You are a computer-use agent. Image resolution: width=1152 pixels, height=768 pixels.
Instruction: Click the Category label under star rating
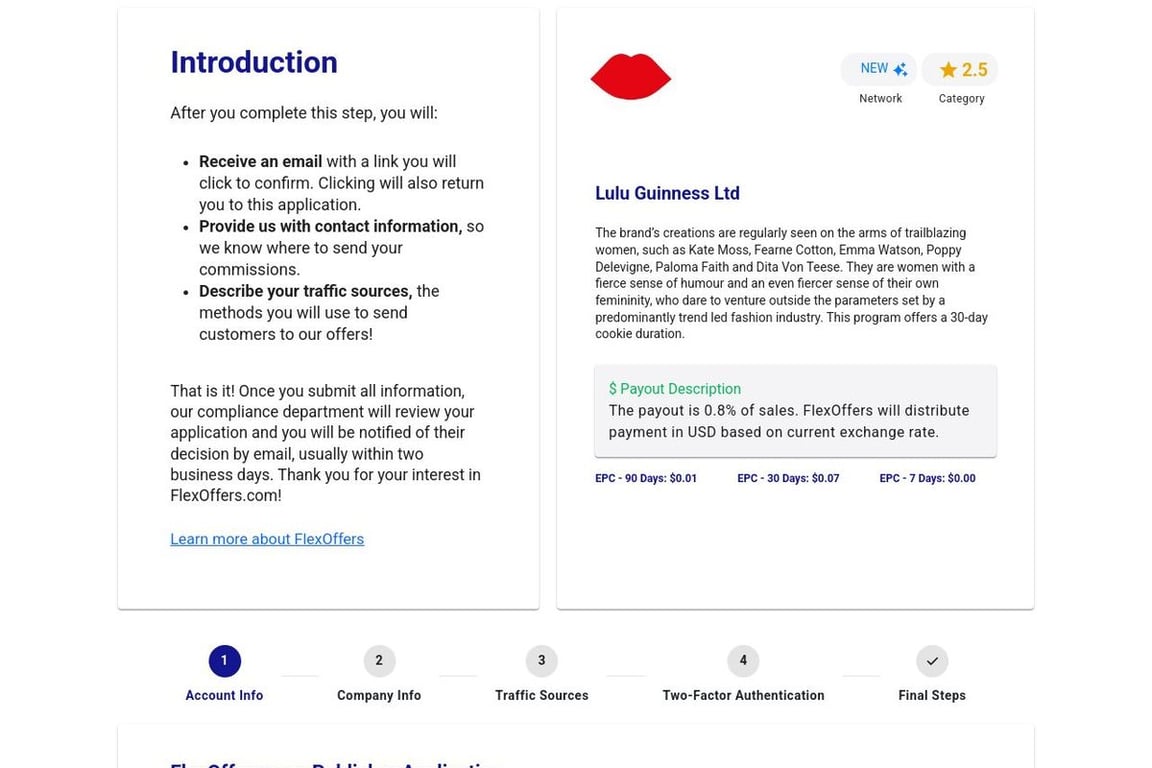(x=961, y=98)
